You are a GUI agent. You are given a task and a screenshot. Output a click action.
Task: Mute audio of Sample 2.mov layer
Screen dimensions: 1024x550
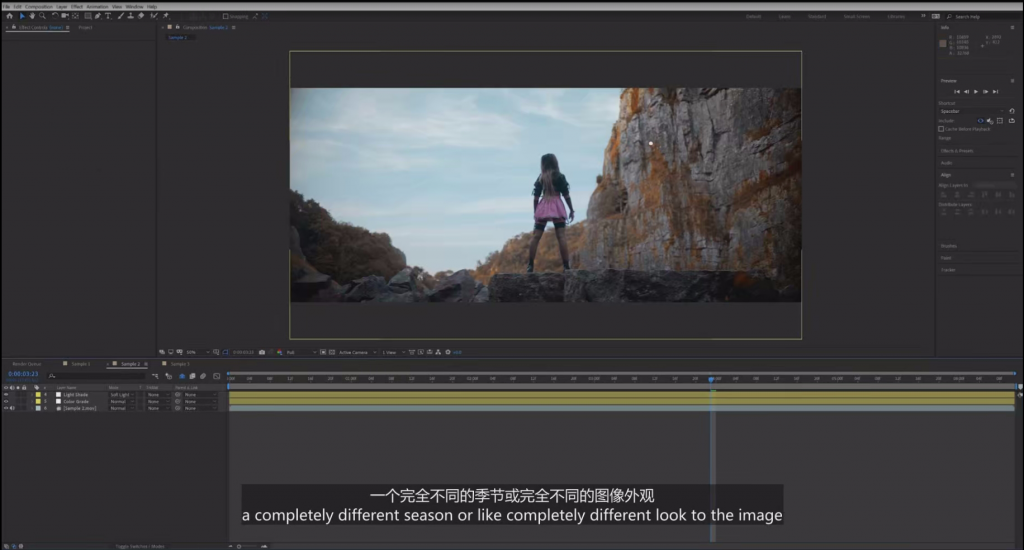[12, 408]
